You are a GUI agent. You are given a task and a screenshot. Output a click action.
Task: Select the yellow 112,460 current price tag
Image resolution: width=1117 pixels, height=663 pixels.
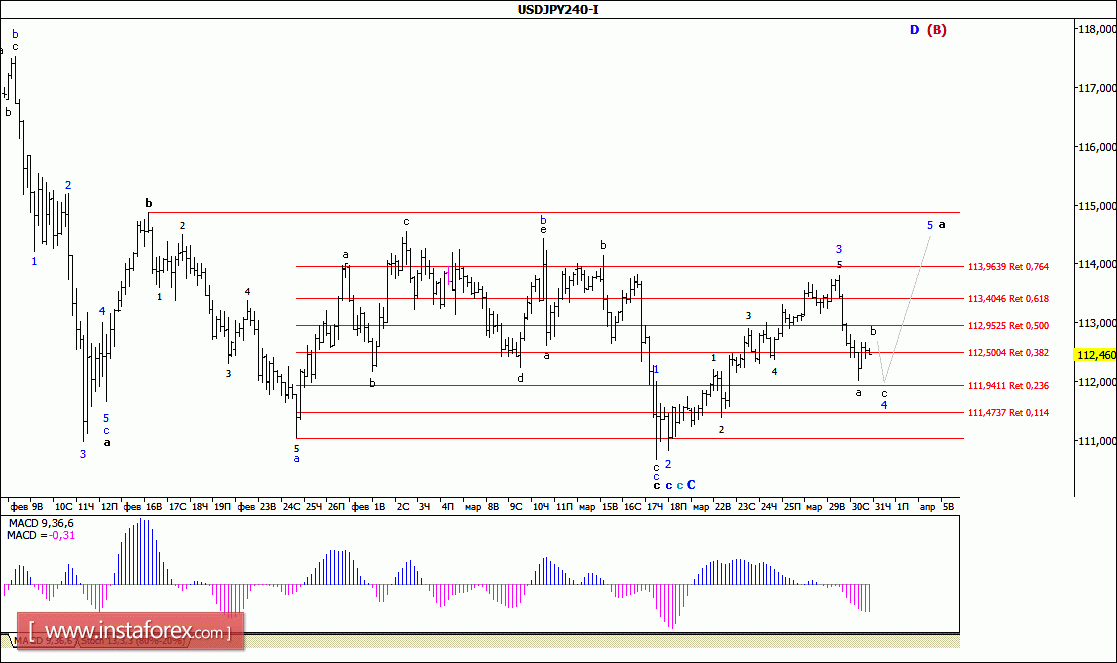[x=1096, y=355]
